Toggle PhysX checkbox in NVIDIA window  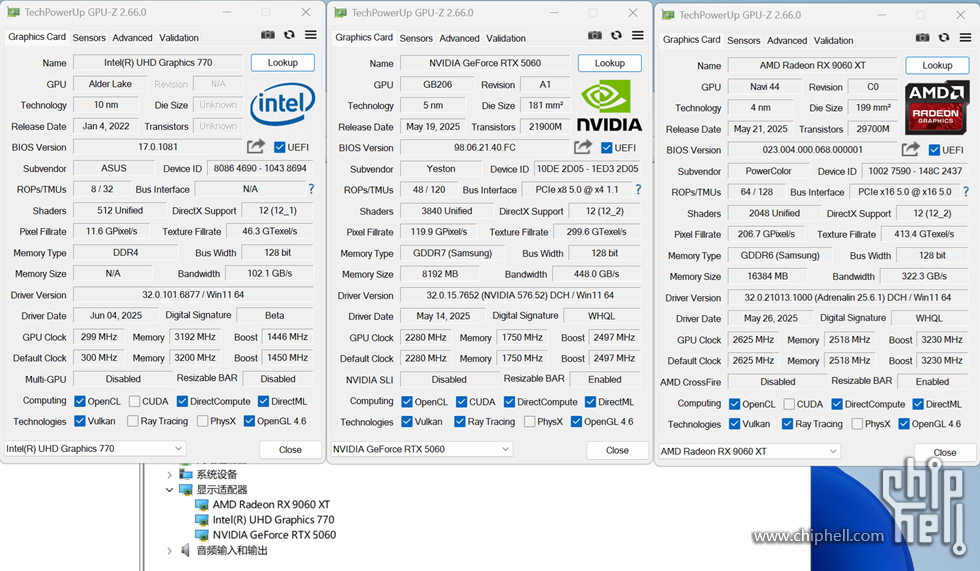tap(529, 422)
